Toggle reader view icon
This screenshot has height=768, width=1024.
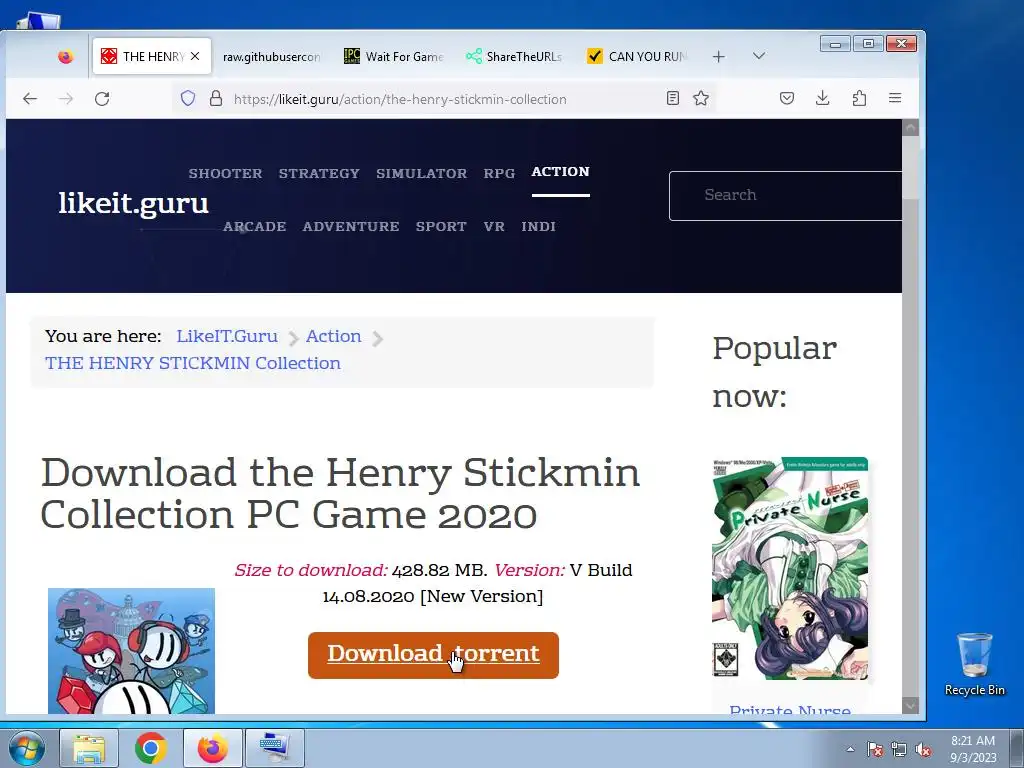click(x=673, y=99)
